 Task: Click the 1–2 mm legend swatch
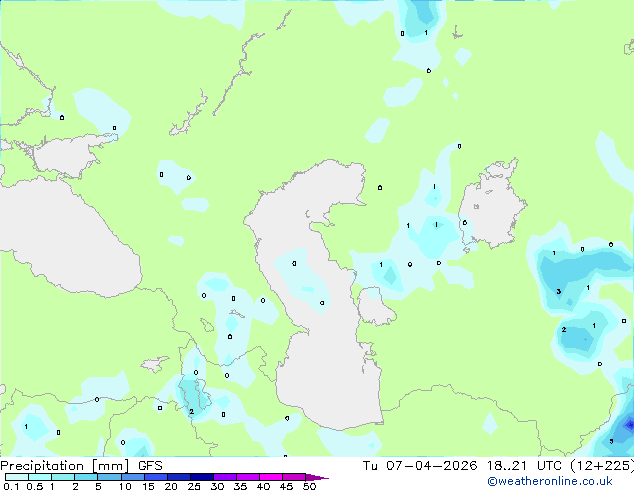(x=63, y=477)
